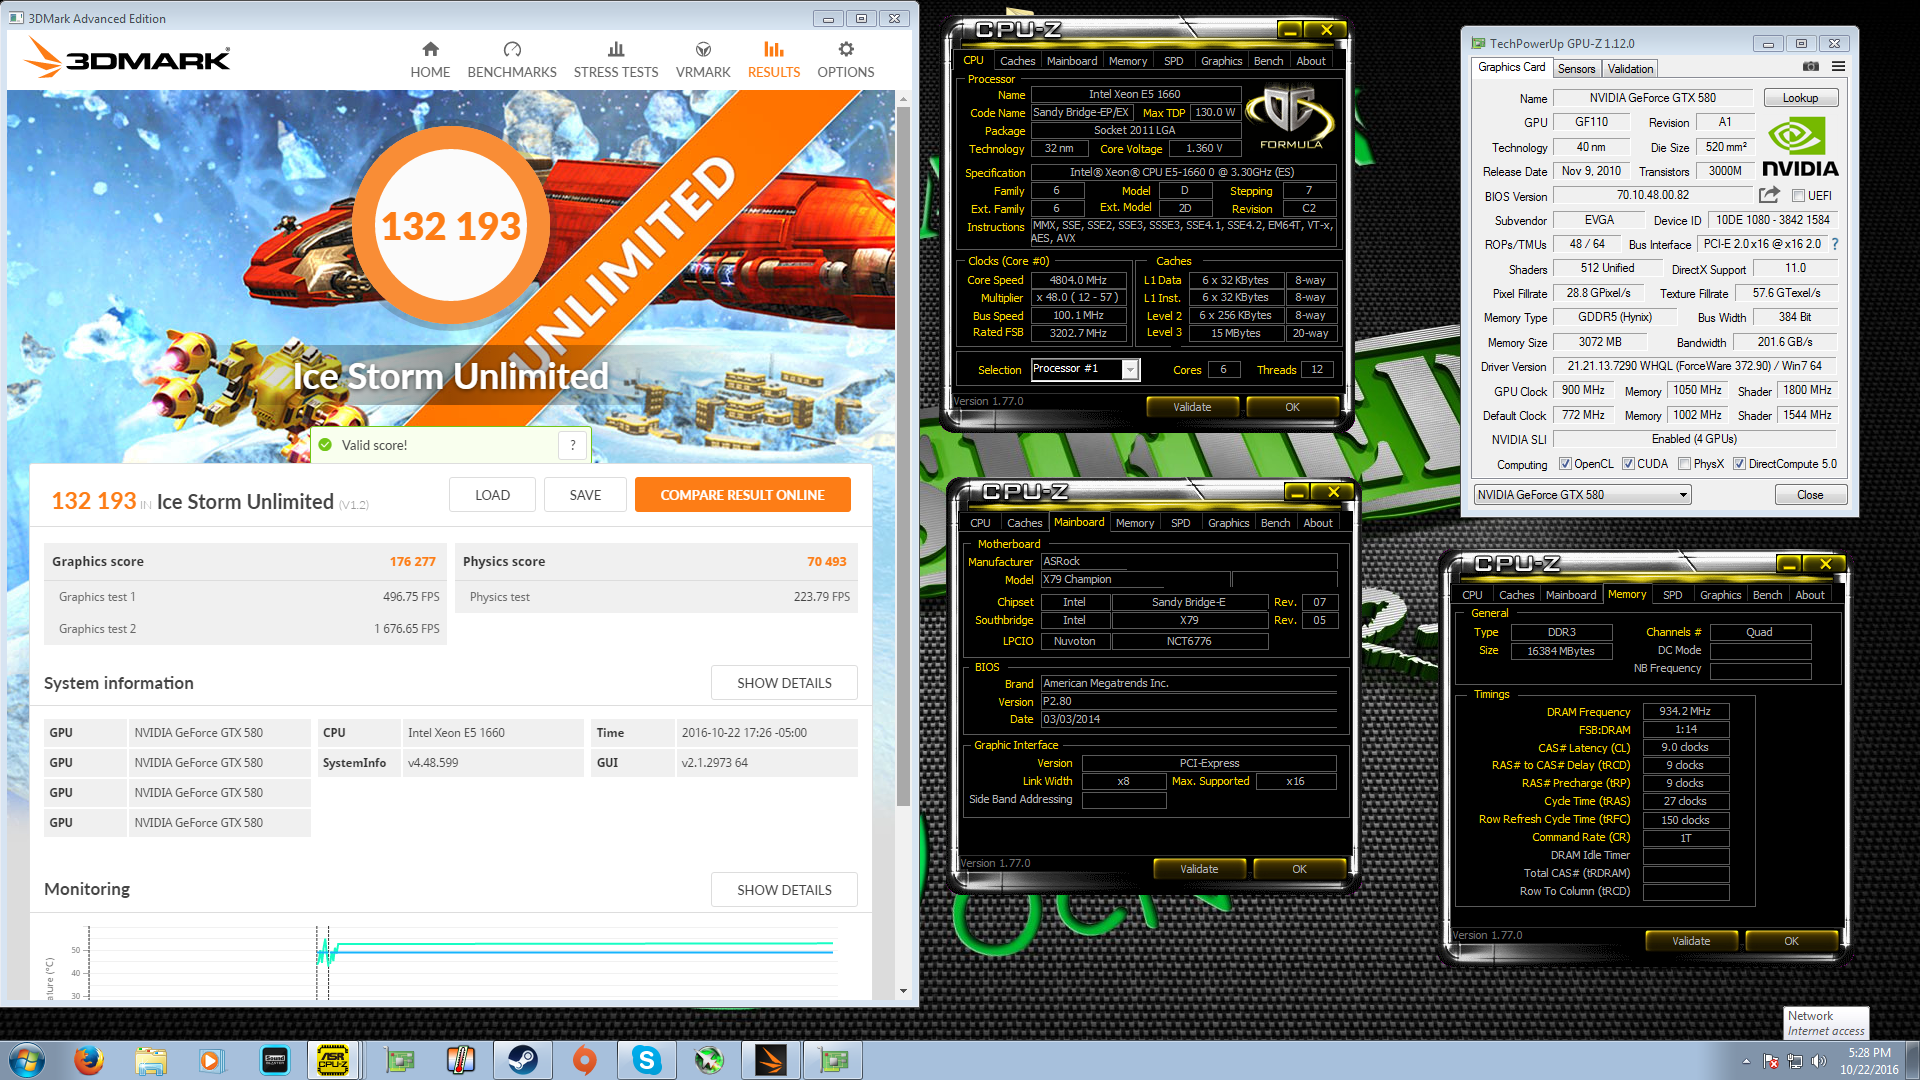The height and width of the screenshot is (1080, 1920).
Task: Open the thermometer taskbar icon
Action: pos(461,1060)
